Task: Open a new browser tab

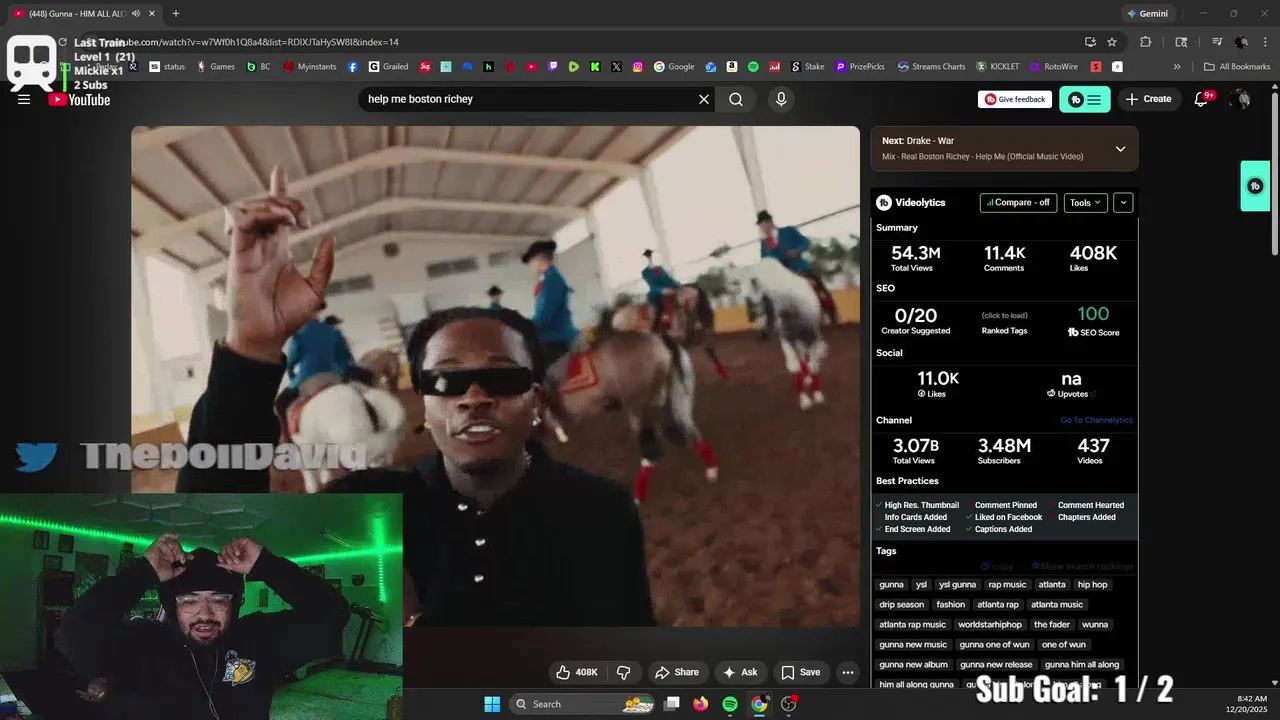Action: (176, 13)
